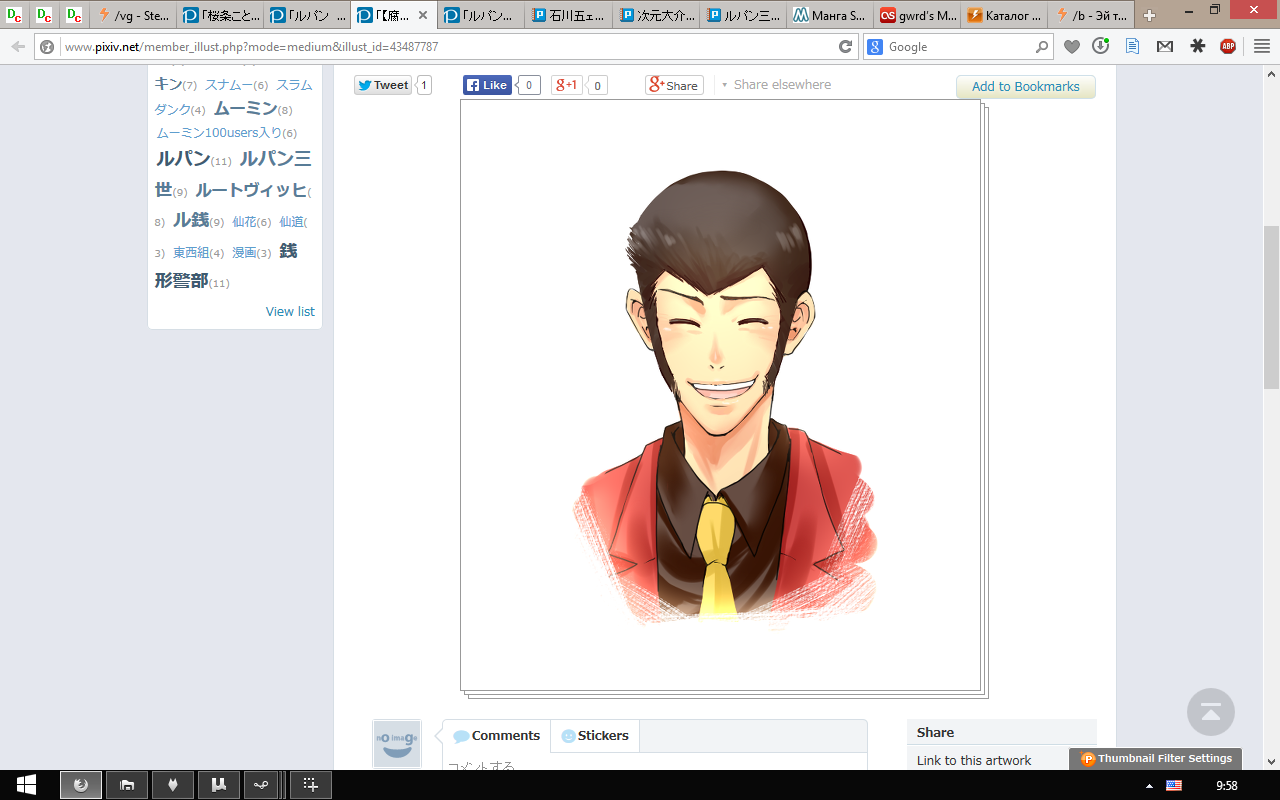This screenshot has width=1280, height=800.
Task: Click the Firefox browser taskbar icon
Action: pos(81,785)
